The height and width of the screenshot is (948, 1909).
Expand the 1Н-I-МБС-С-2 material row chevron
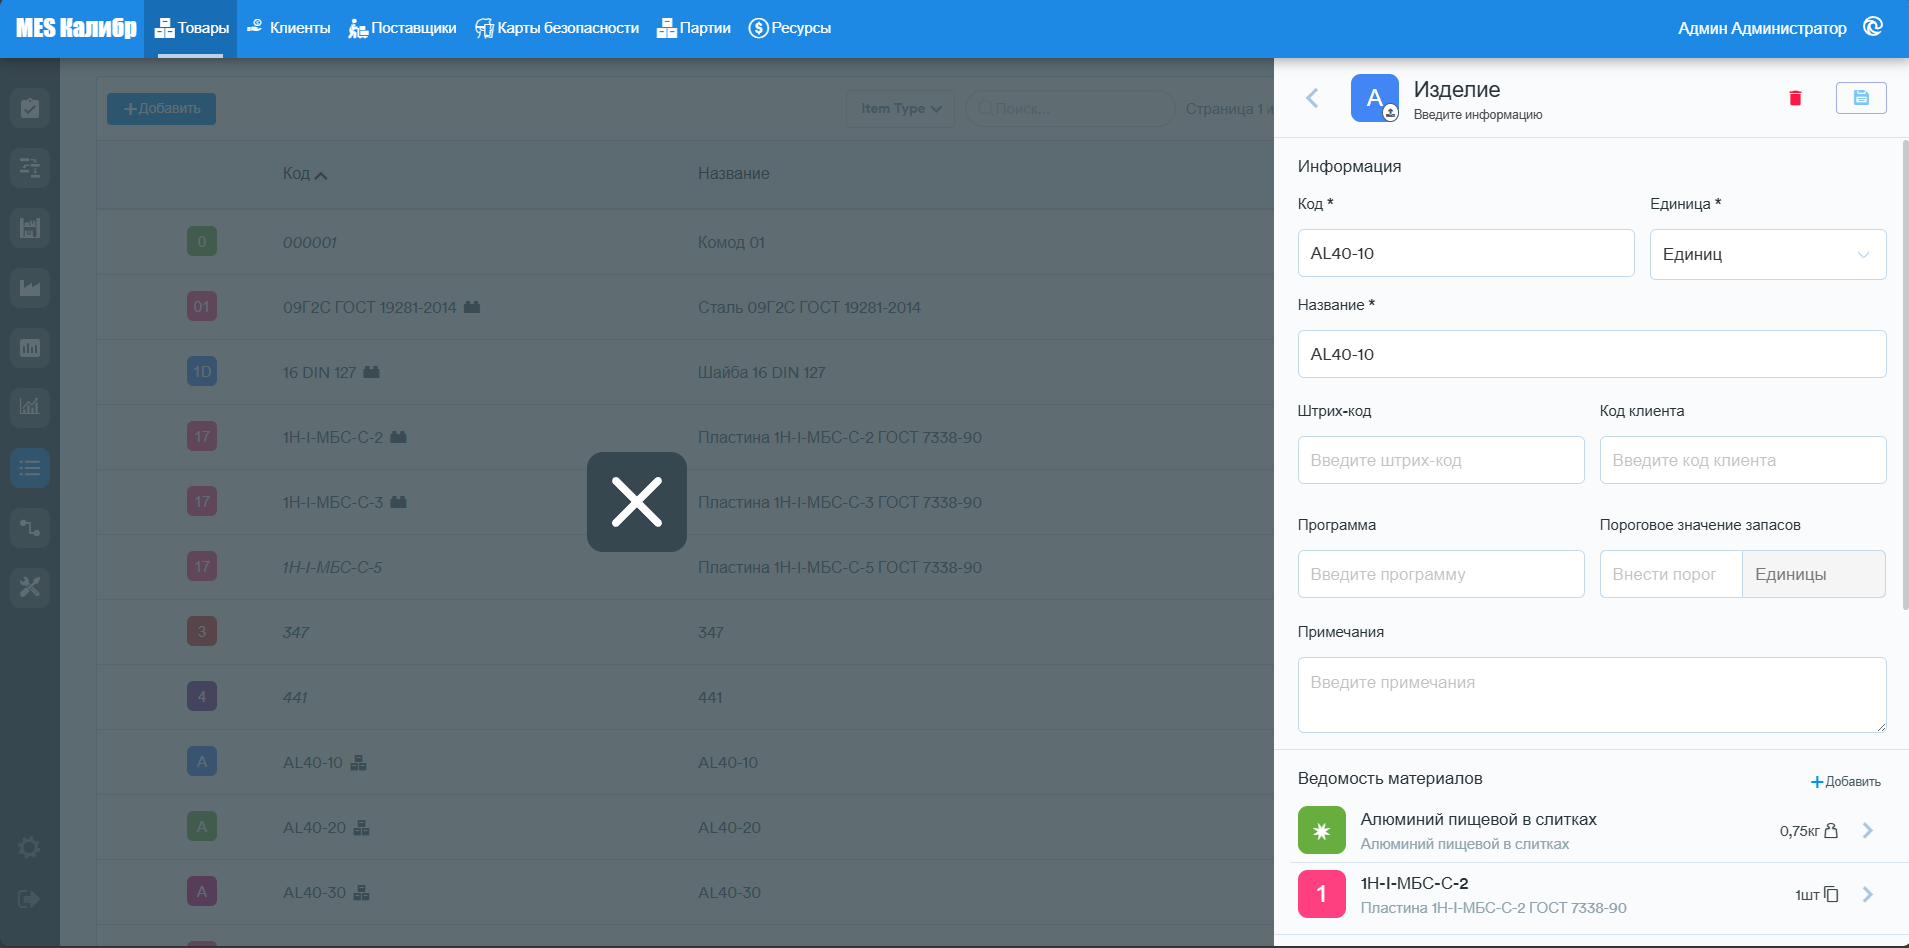pyautogui.click(x=1867, y=894)
